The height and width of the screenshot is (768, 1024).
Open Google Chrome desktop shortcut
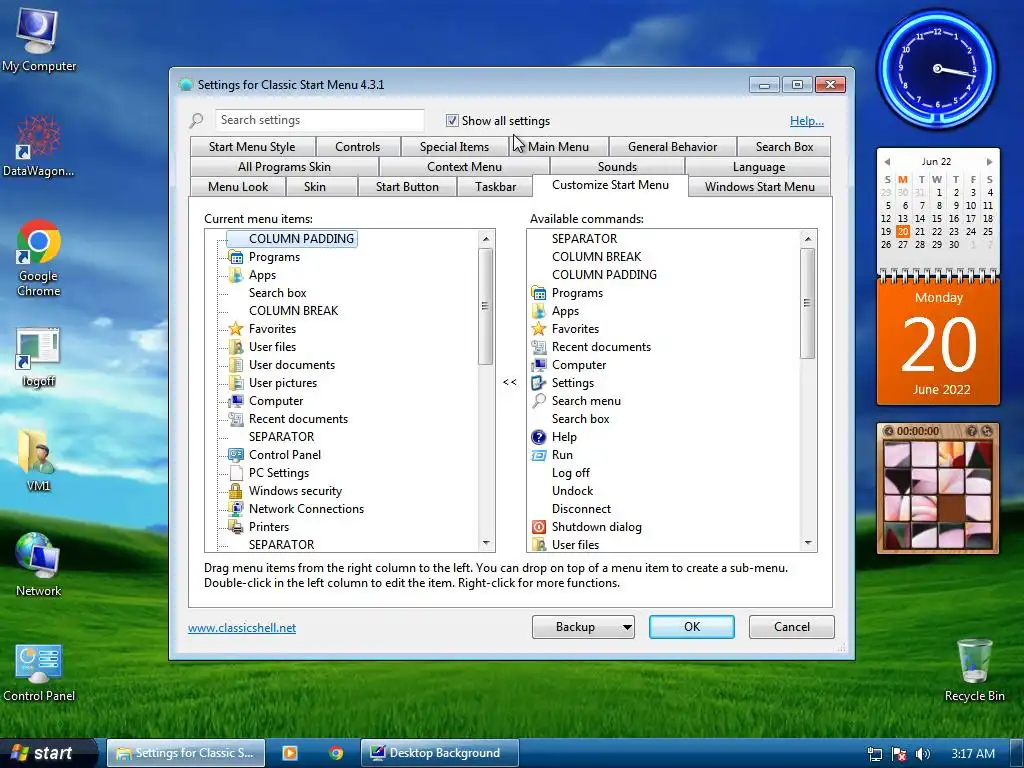click(39, 259)
